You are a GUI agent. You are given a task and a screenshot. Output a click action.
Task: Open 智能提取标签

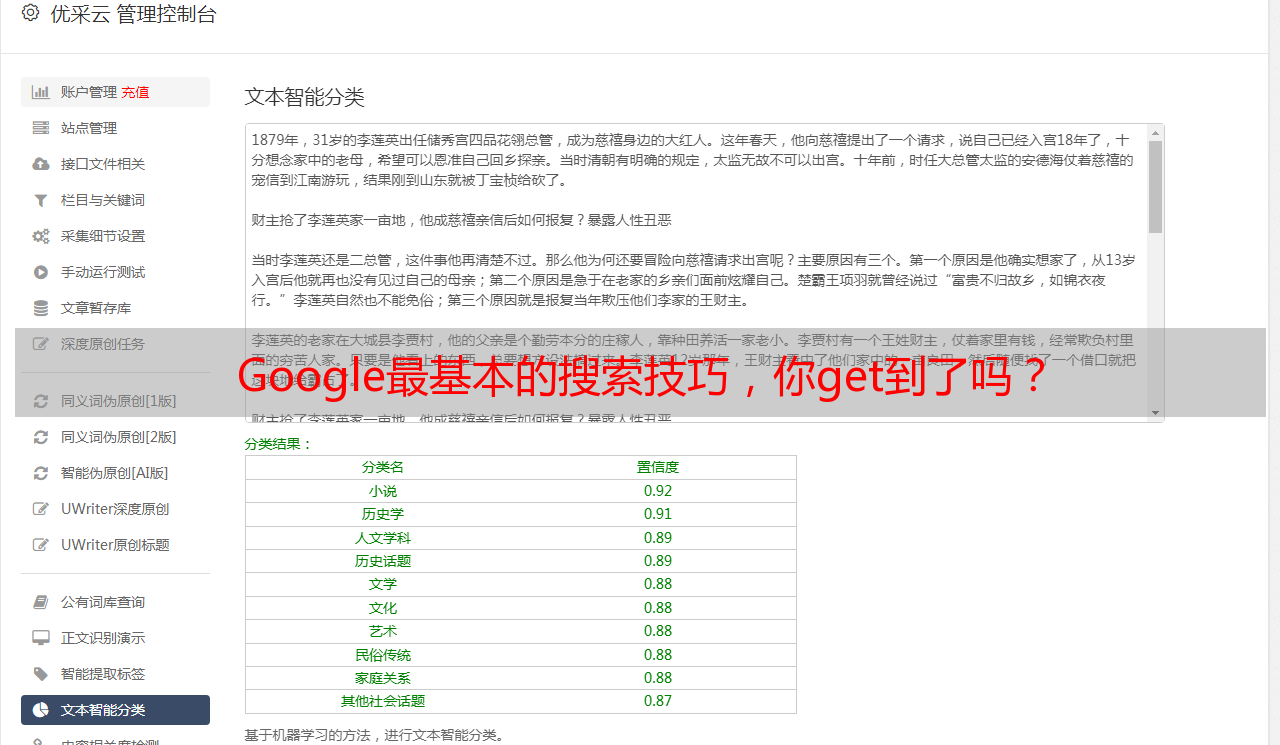[x=115, y=674]
